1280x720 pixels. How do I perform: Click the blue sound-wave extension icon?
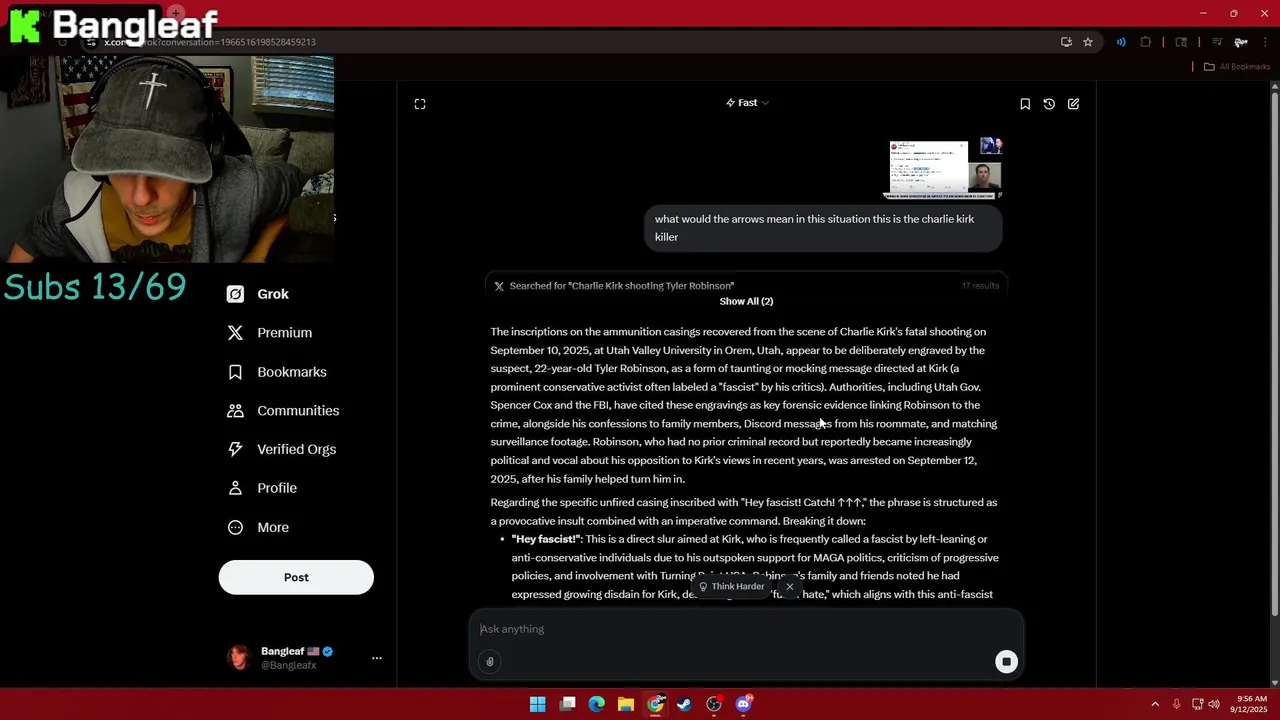(x=1121, y=42)
